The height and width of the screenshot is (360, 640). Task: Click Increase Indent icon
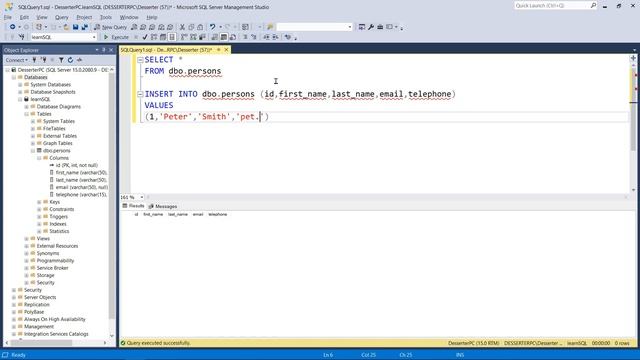[276, 37]
